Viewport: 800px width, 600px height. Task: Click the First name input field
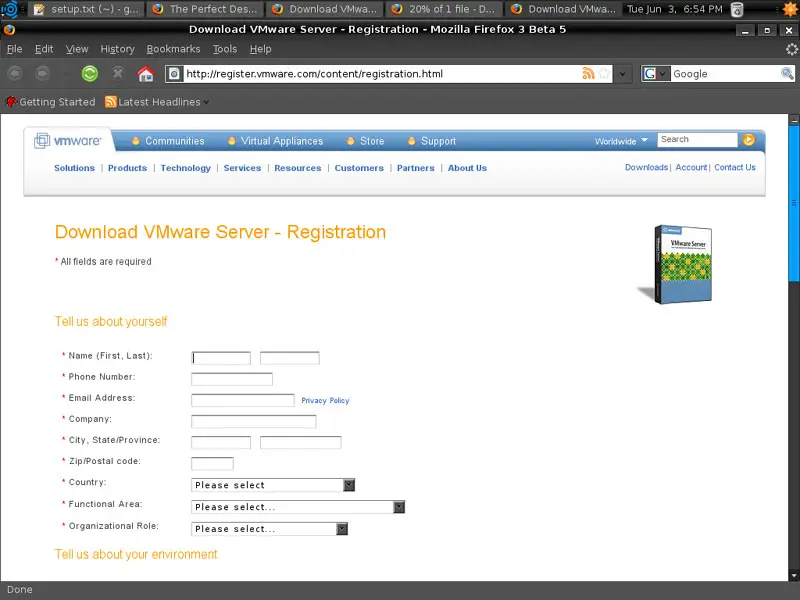click(x=221, y=358)
